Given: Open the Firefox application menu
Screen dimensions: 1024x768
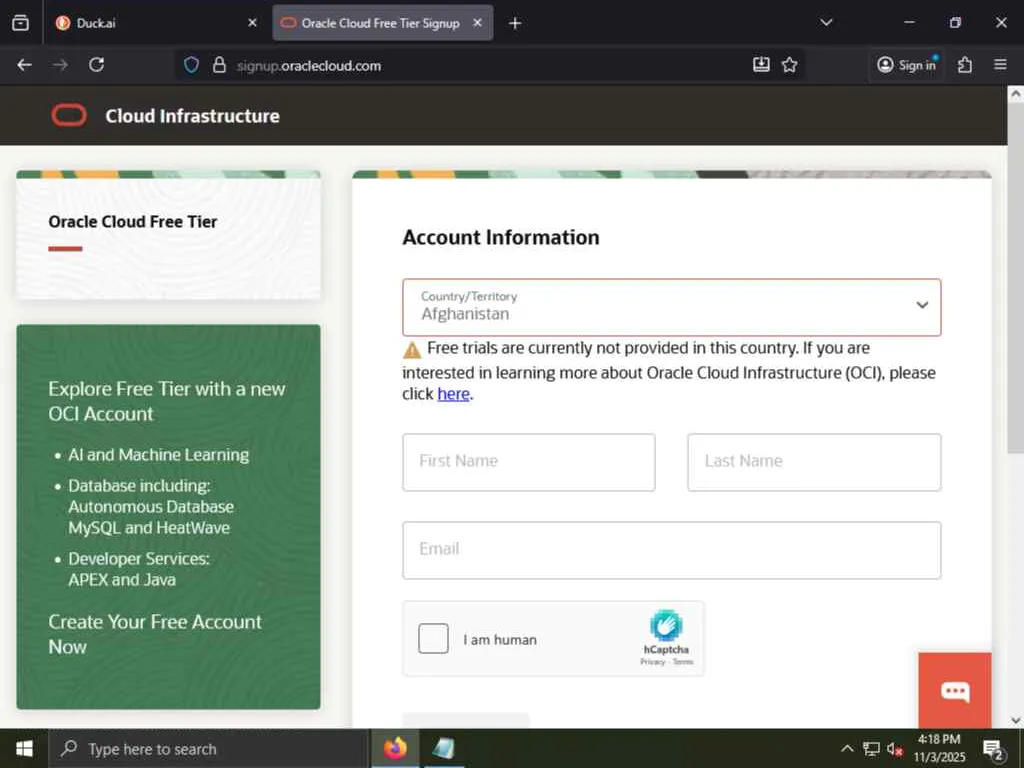Looking at the screenshot, I should pos(1000,65).
